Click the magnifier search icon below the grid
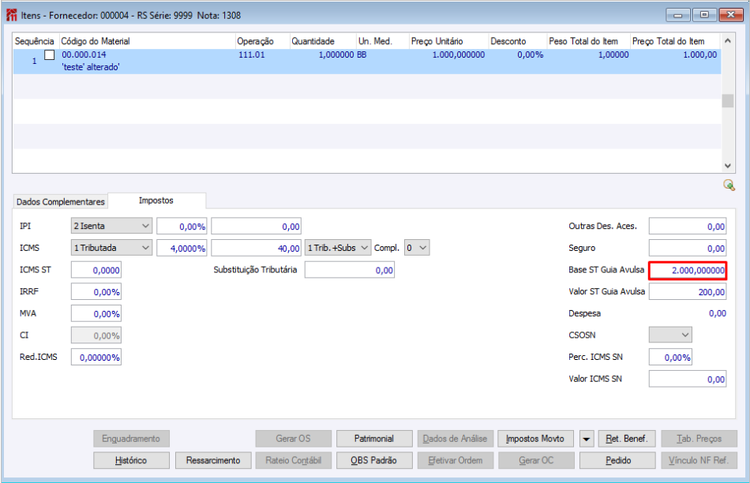 [x=729, y=185]
